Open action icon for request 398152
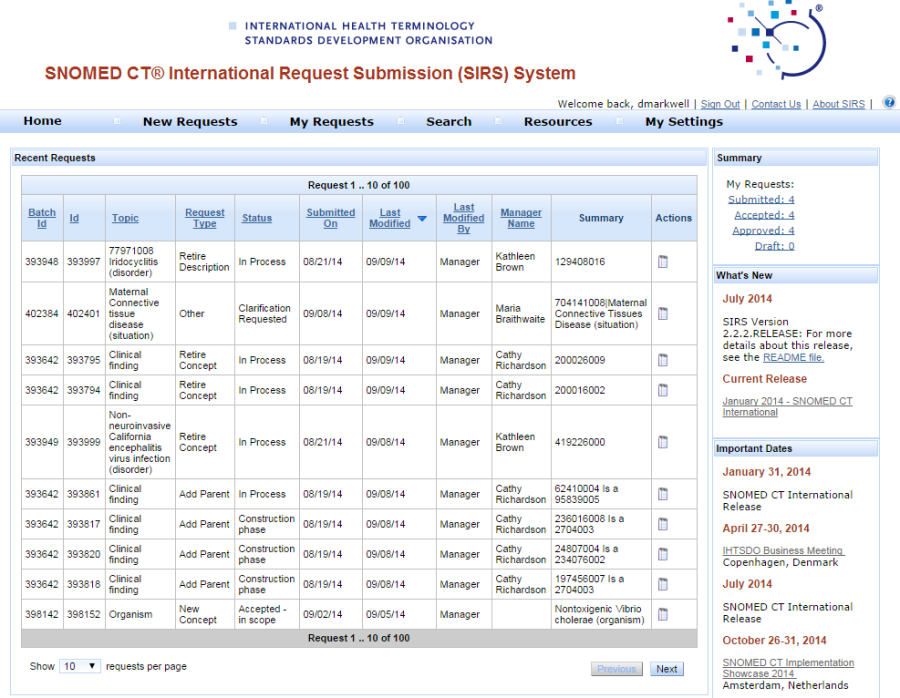 pos(663,614)
